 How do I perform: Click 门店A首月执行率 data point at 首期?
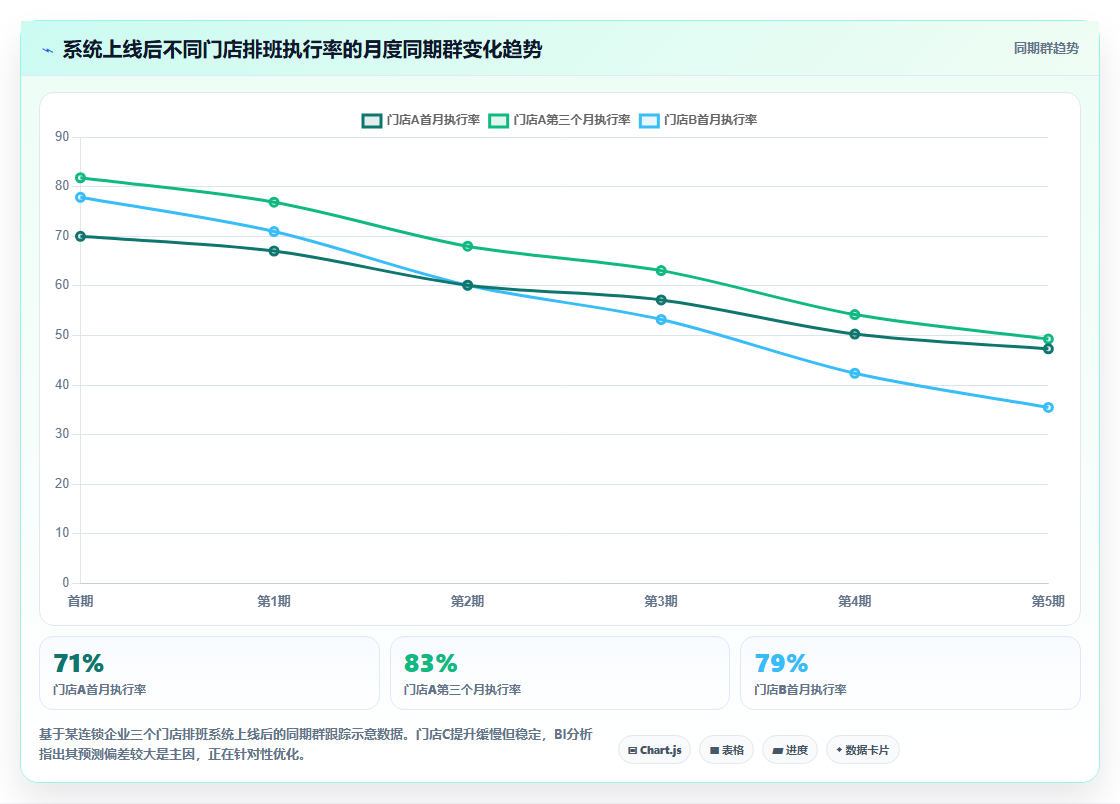pyautogui.click(x=81, y=236)
